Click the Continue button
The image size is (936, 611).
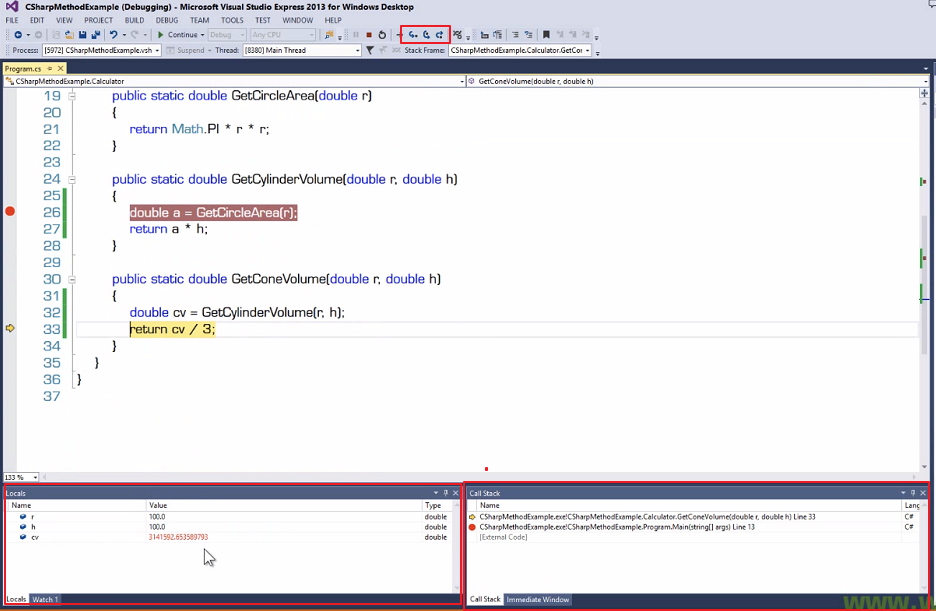pyautogui.click(x=177, y=35)
